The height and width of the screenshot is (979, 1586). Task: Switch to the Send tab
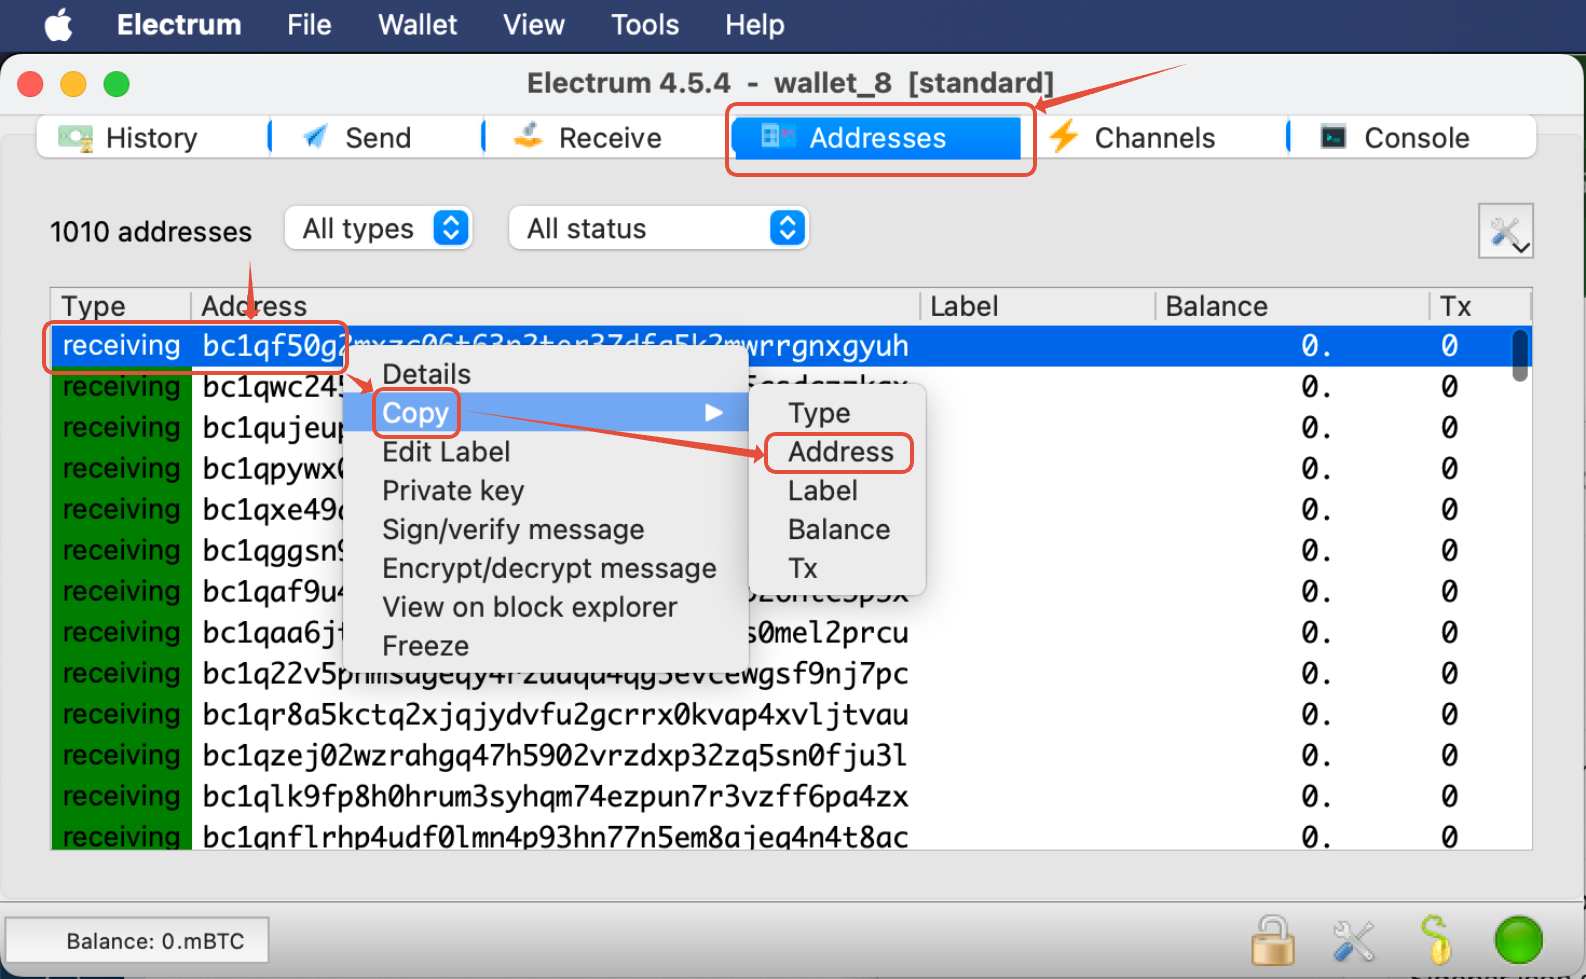[x=377, y=137]
